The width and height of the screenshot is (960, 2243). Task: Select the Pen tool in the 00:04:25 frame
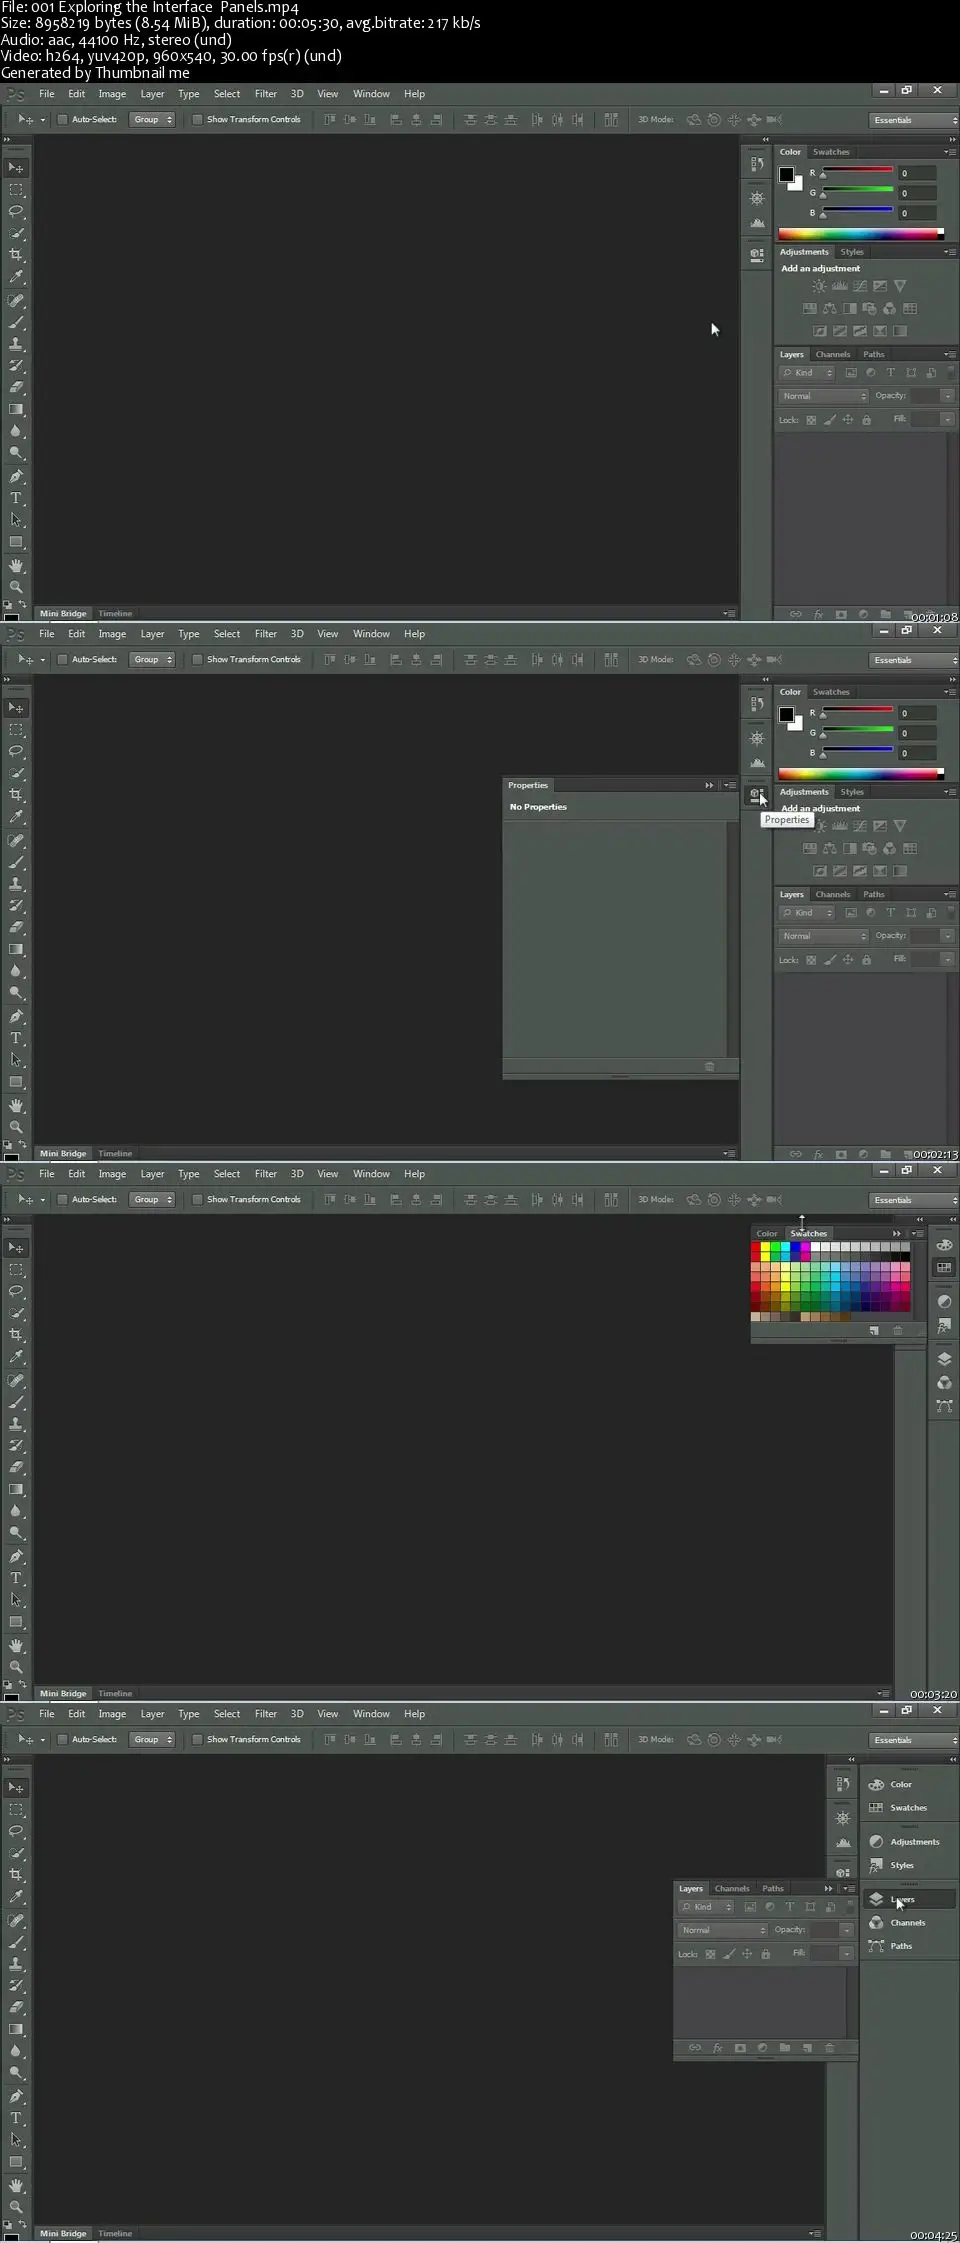[x=16, y=2096]
